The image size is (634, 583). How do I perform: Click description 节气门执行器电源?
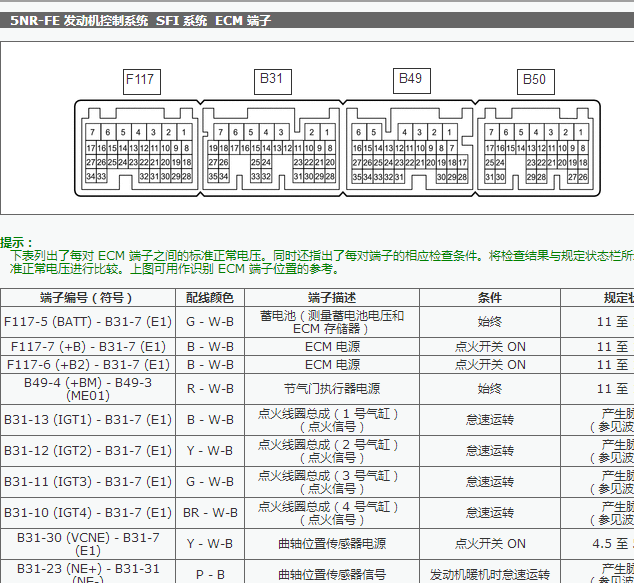[332, 389]
